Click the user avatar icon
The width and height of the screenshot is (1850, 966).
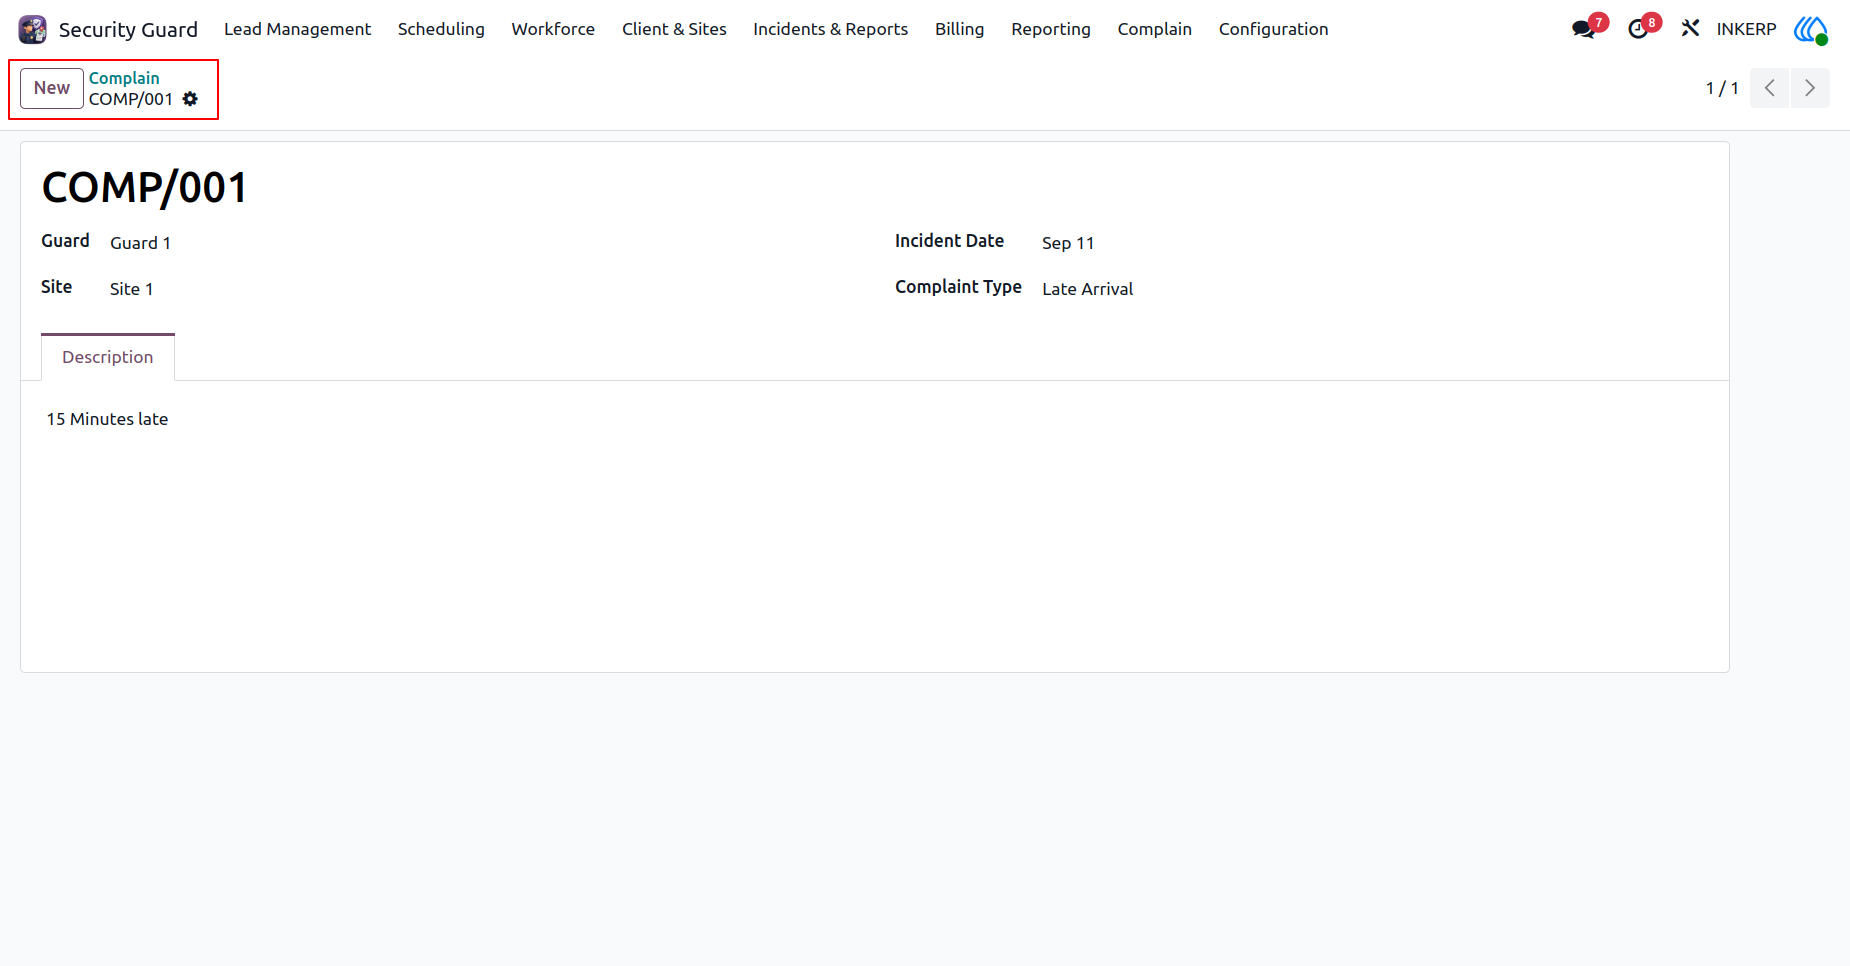pyautogui.click(x=1811, y=29)
